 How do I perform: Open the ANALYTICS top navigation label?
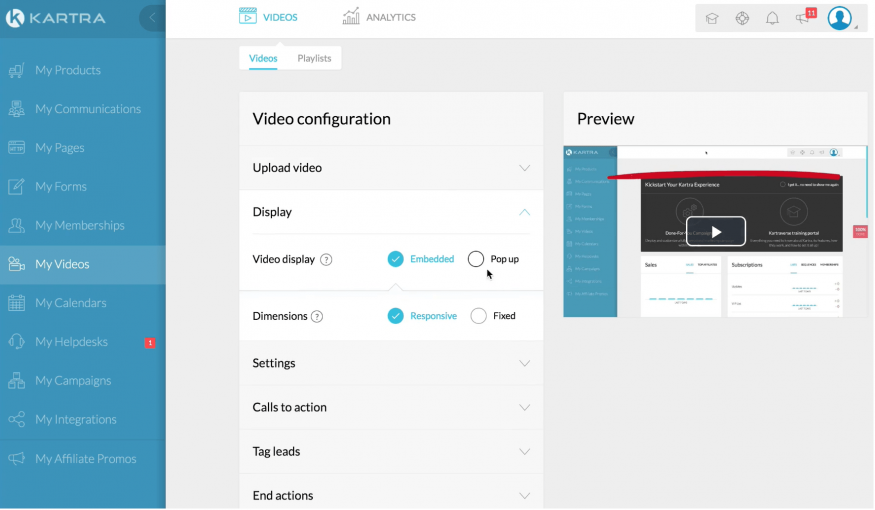pos(391,17)
